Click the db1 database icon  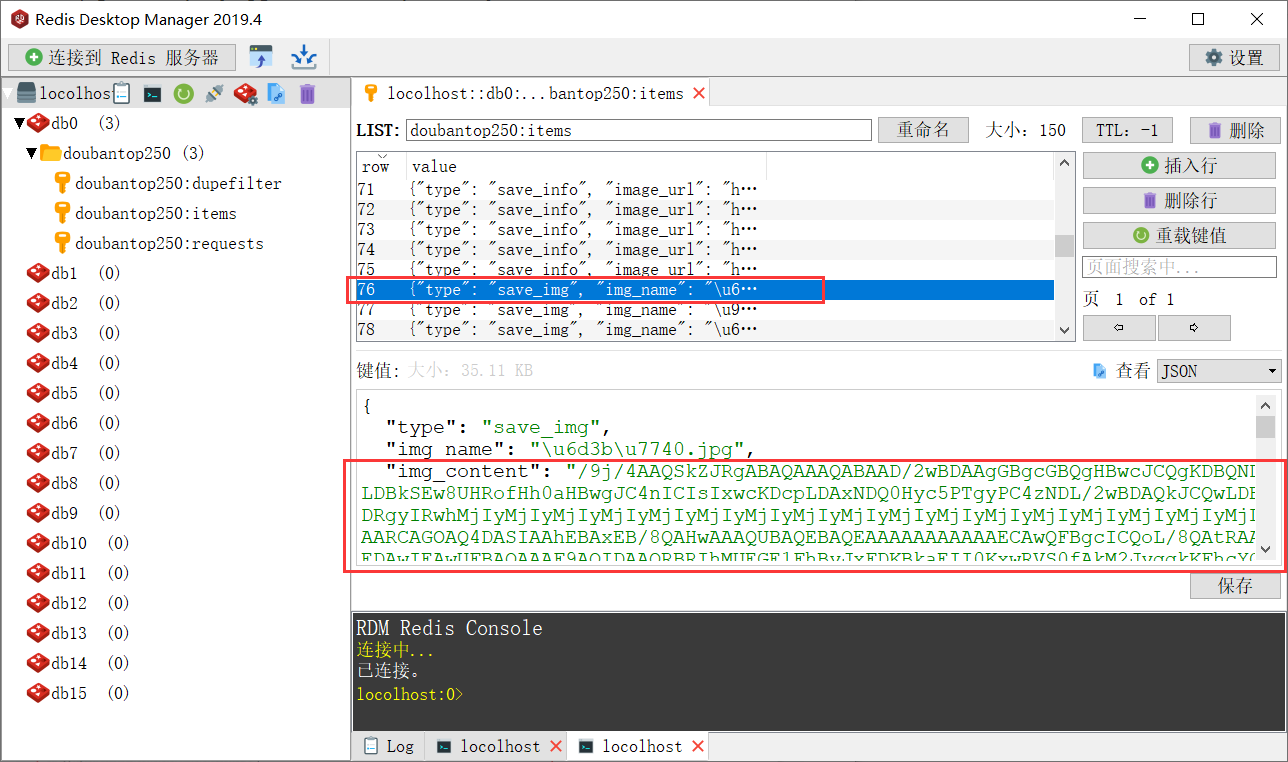(38, 273)
